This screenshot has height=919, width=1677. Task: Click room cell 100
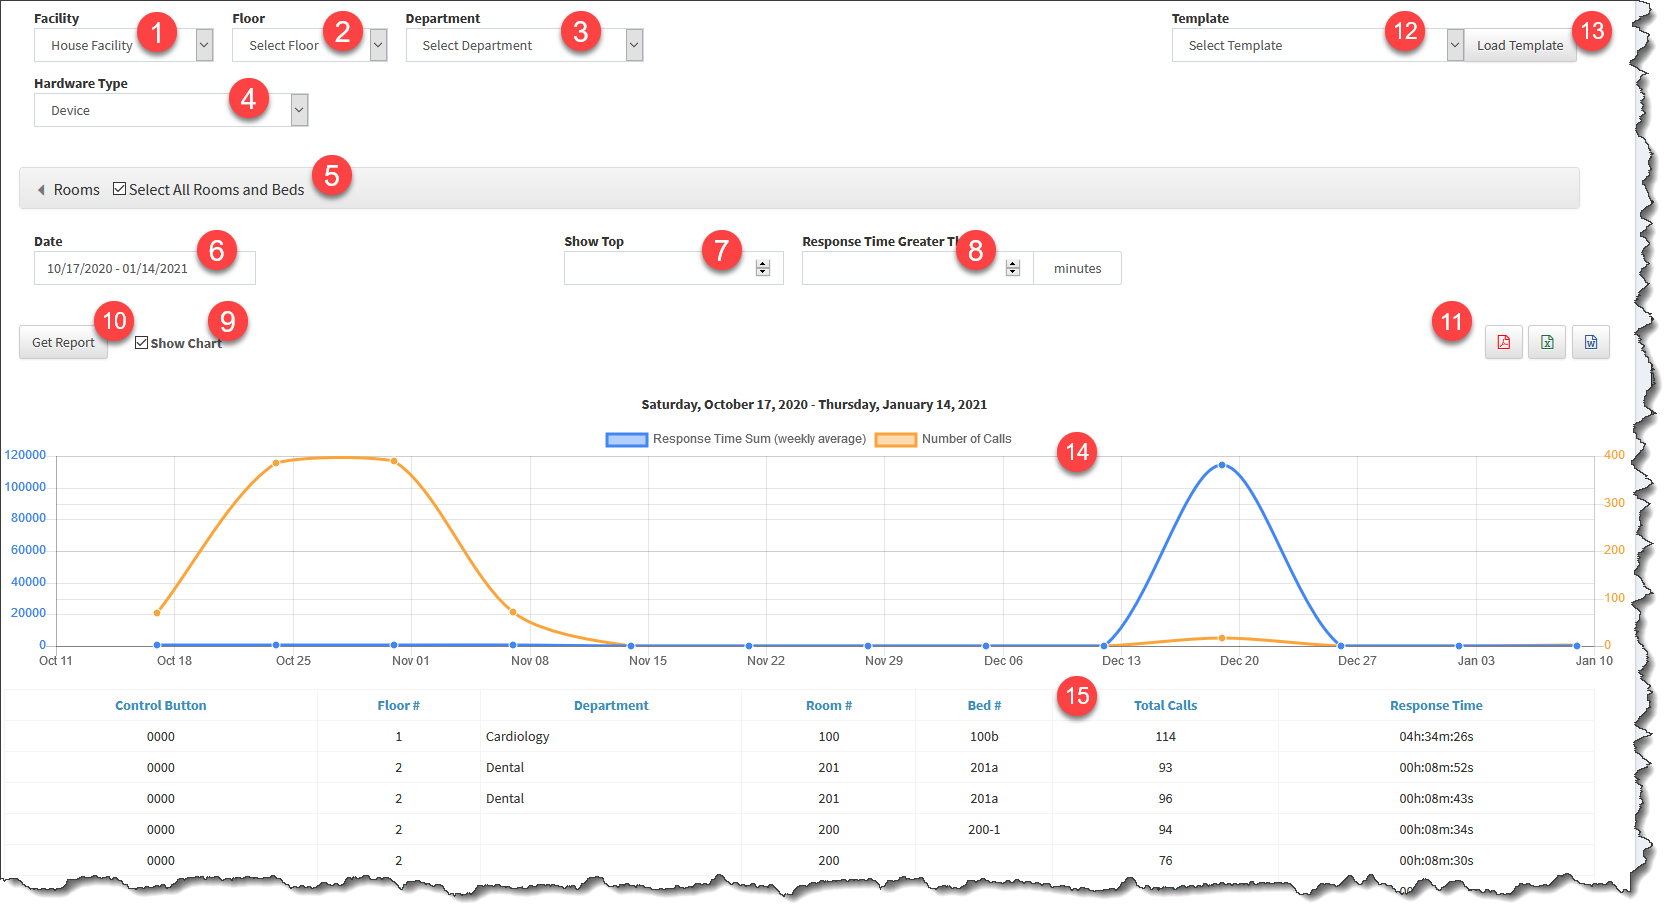829,736
